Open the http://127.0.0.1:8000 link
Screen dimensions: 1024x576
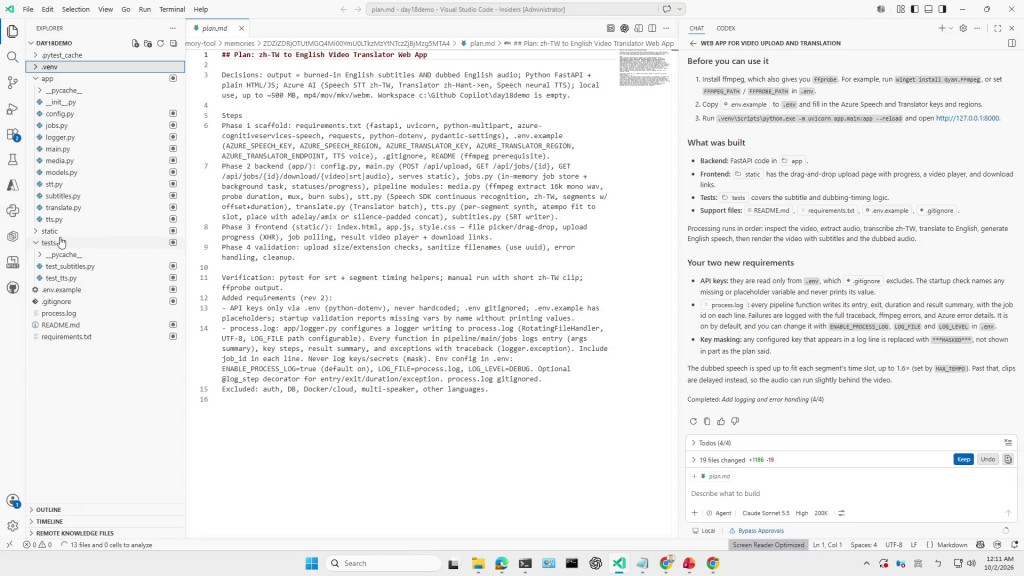coord(967,118)
